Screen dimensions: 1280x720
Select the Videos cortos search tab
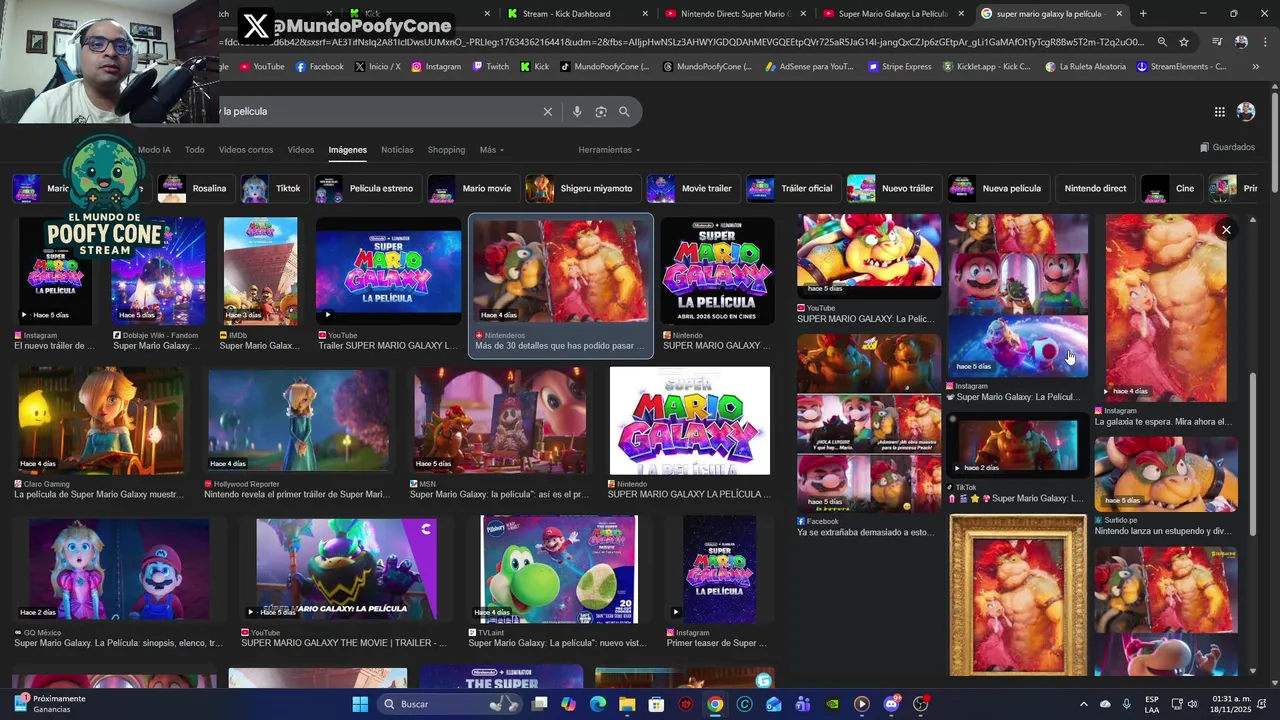click(x=246, y=150)
